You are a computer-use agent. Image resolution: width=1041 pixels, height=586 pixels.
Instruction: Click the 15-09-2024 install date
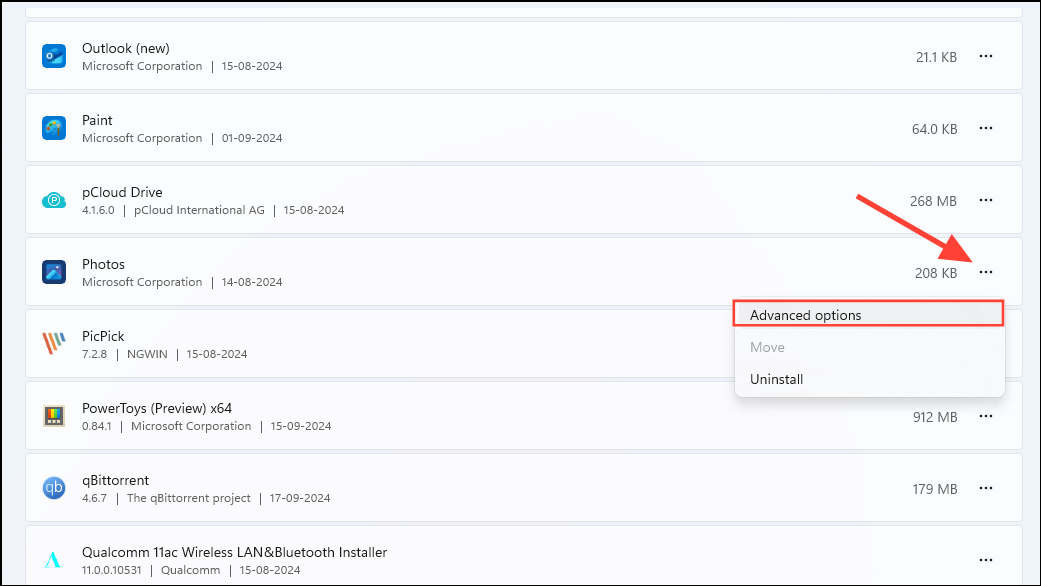300,427
